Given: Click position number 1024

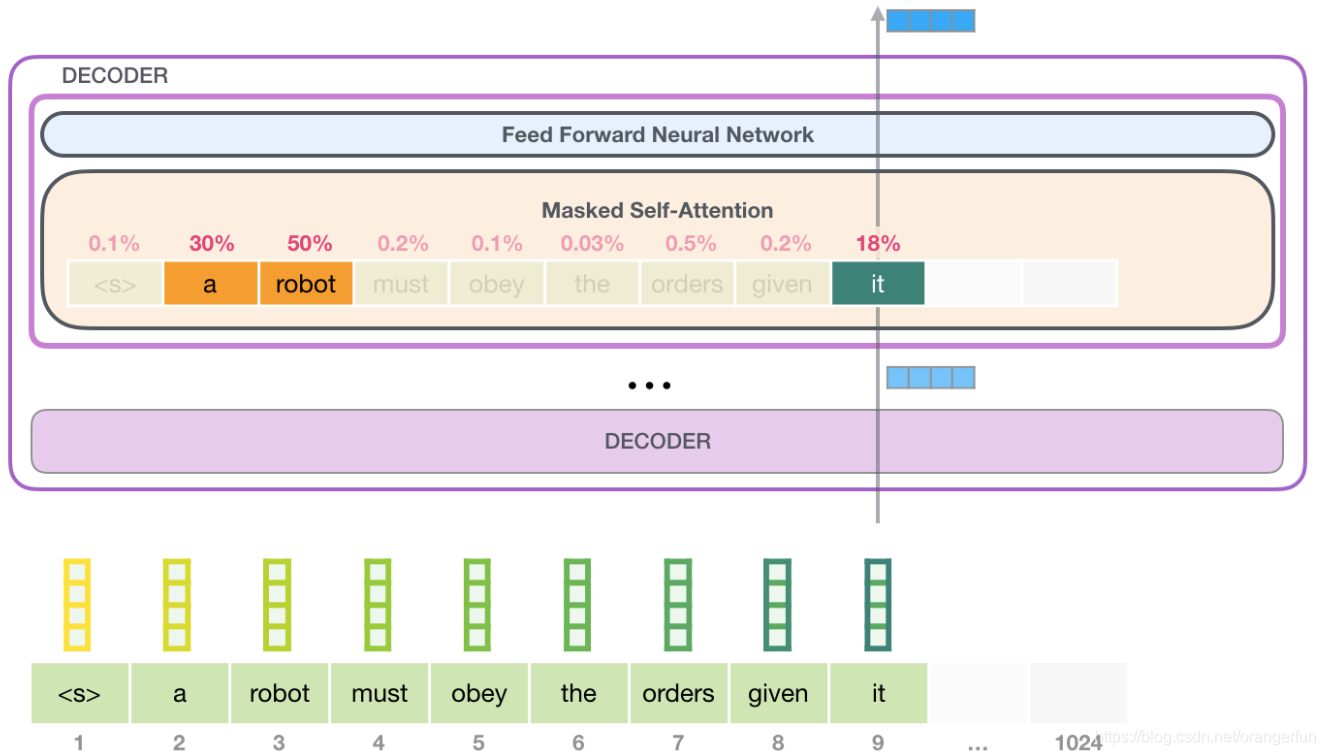Looking at the screenshot, I should [1078, 742].
